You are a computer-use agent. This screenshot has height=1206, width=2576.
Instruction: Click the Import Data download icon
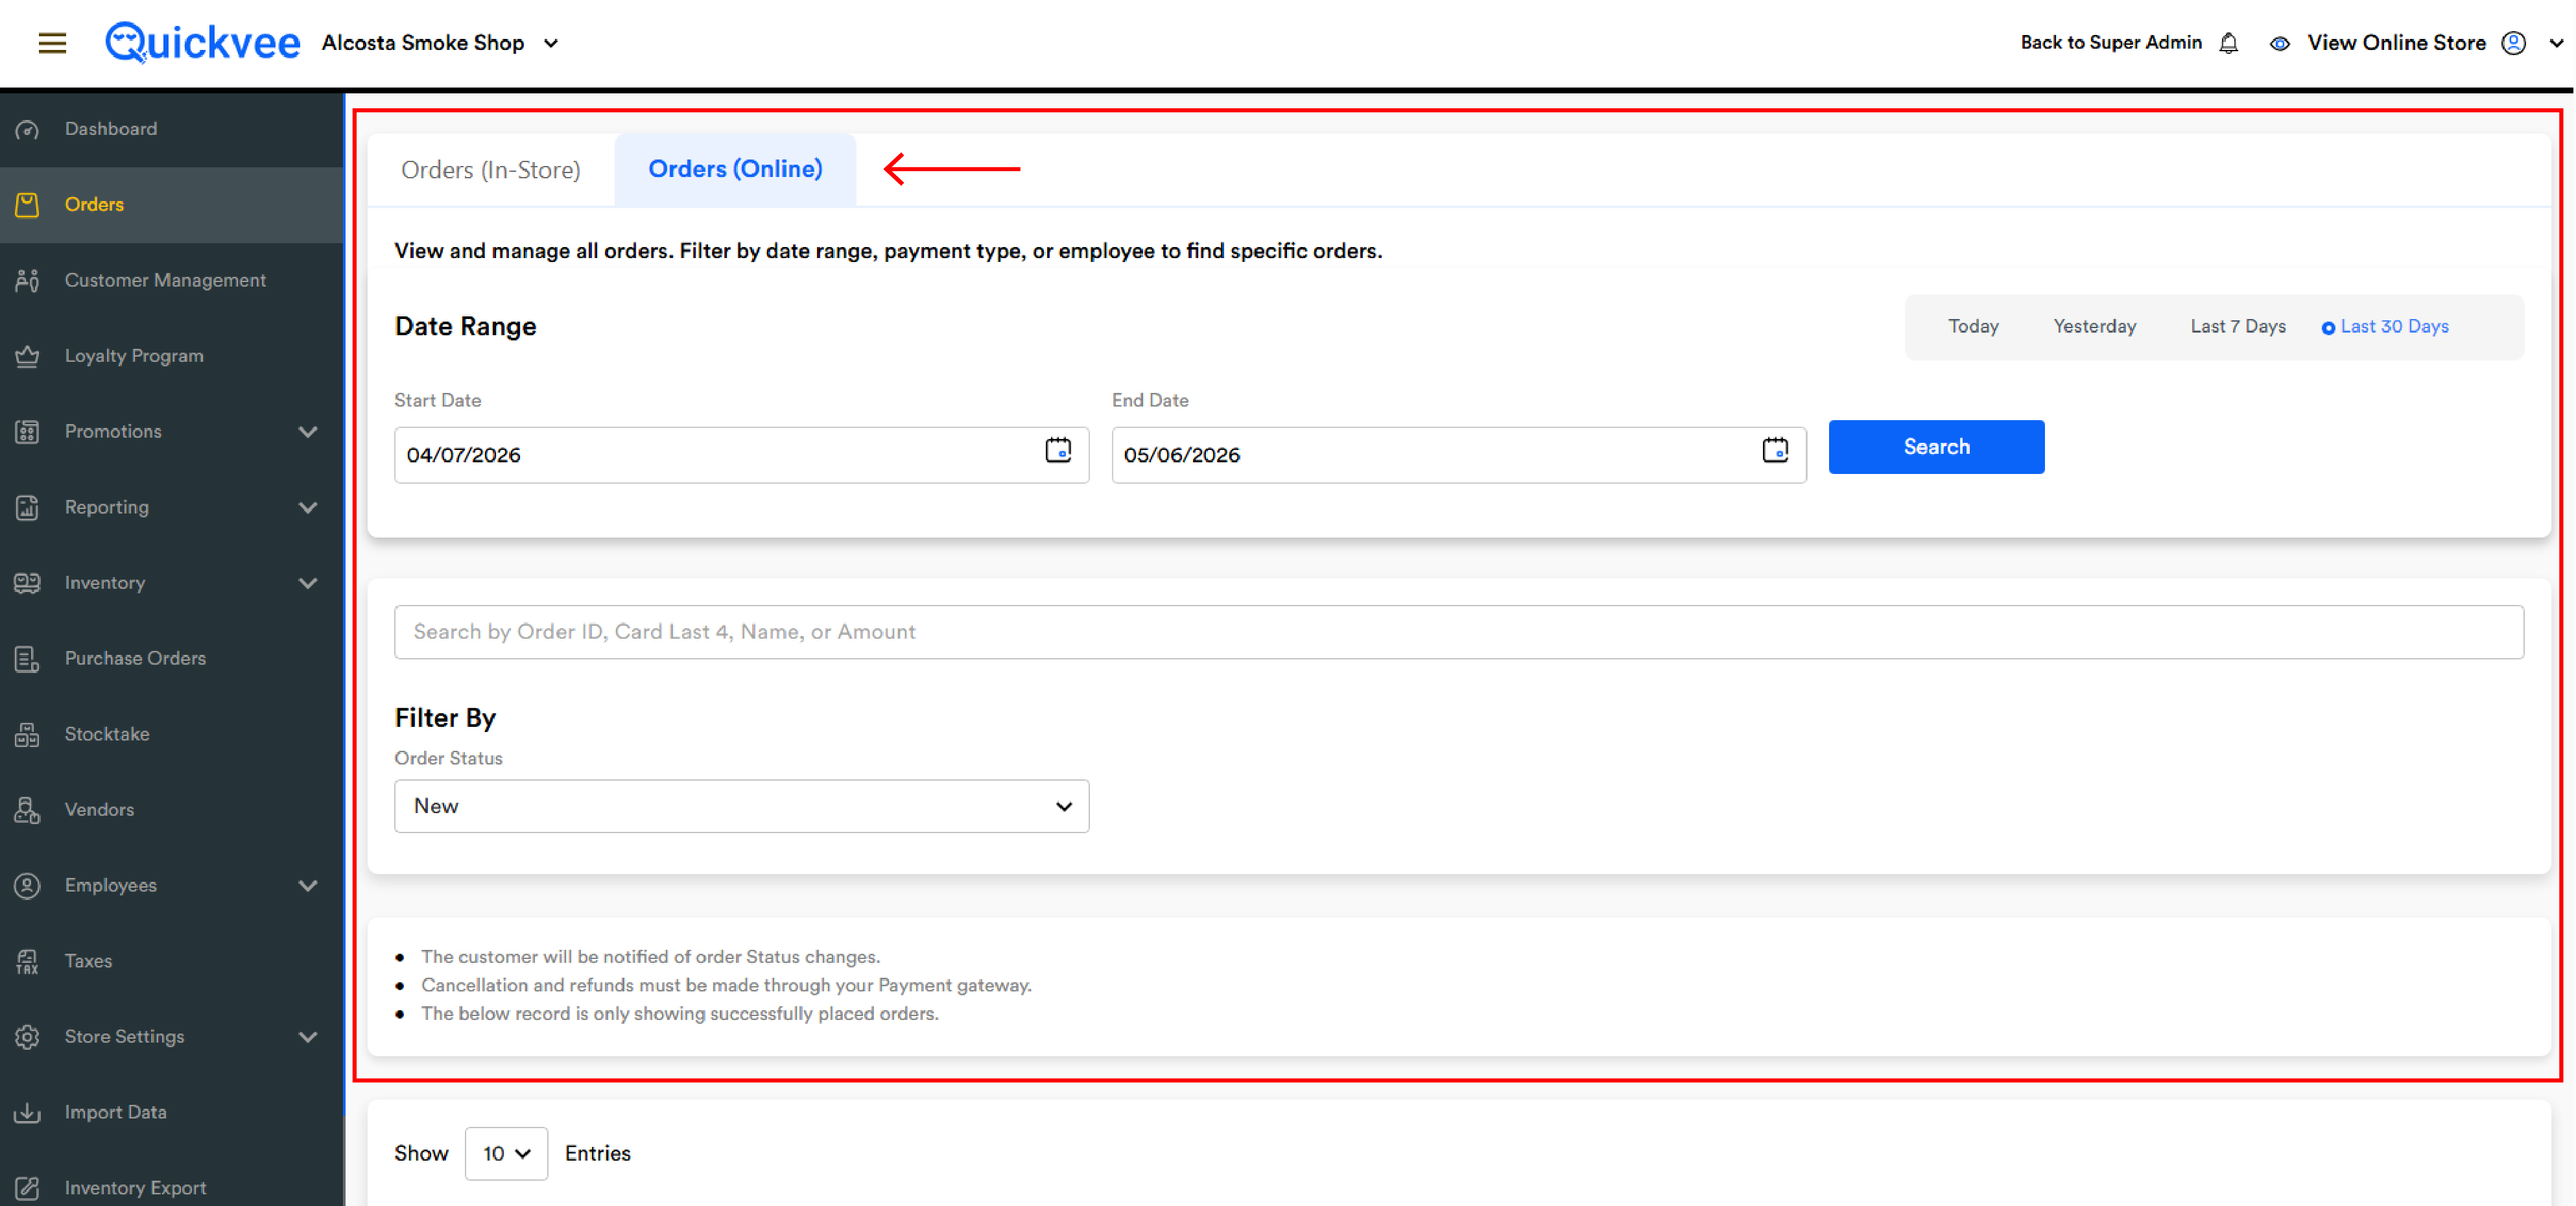27,1113
